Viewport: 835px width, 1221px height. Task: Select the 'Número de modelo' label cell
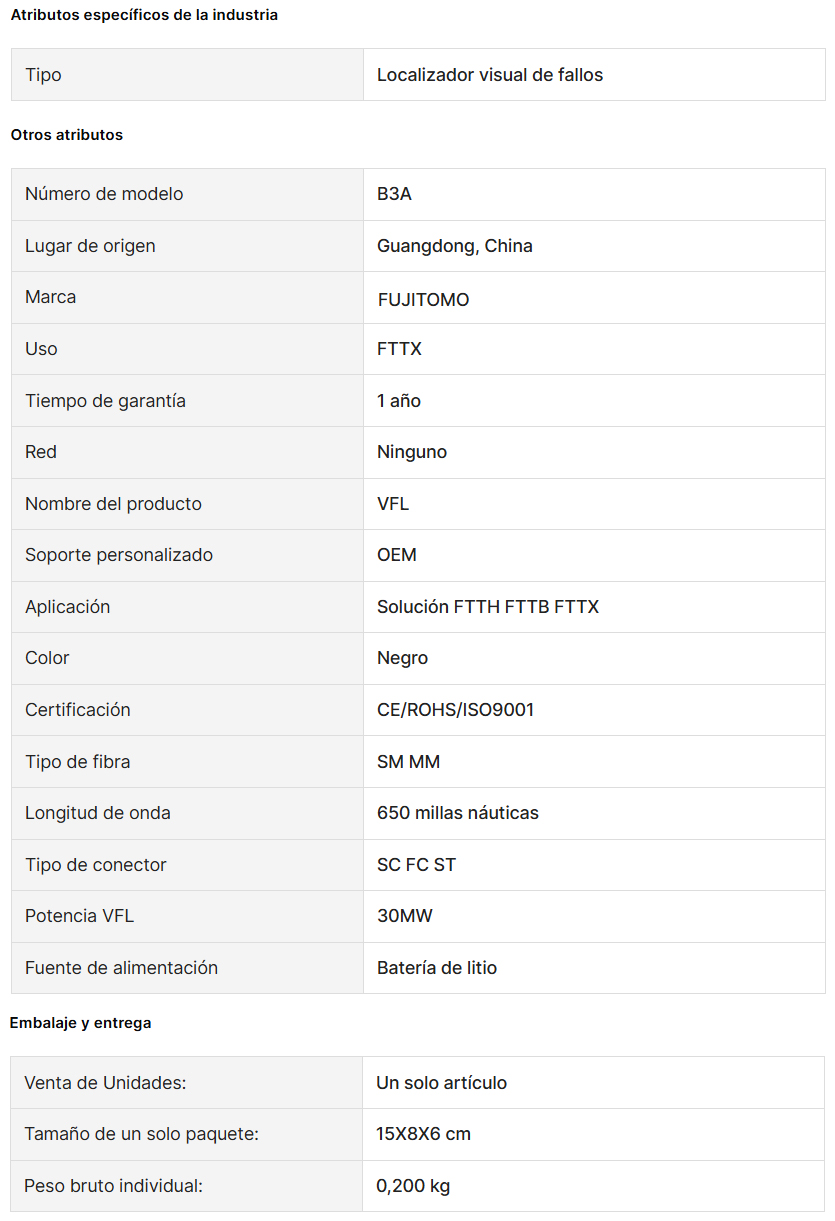[x=187, y=194]
